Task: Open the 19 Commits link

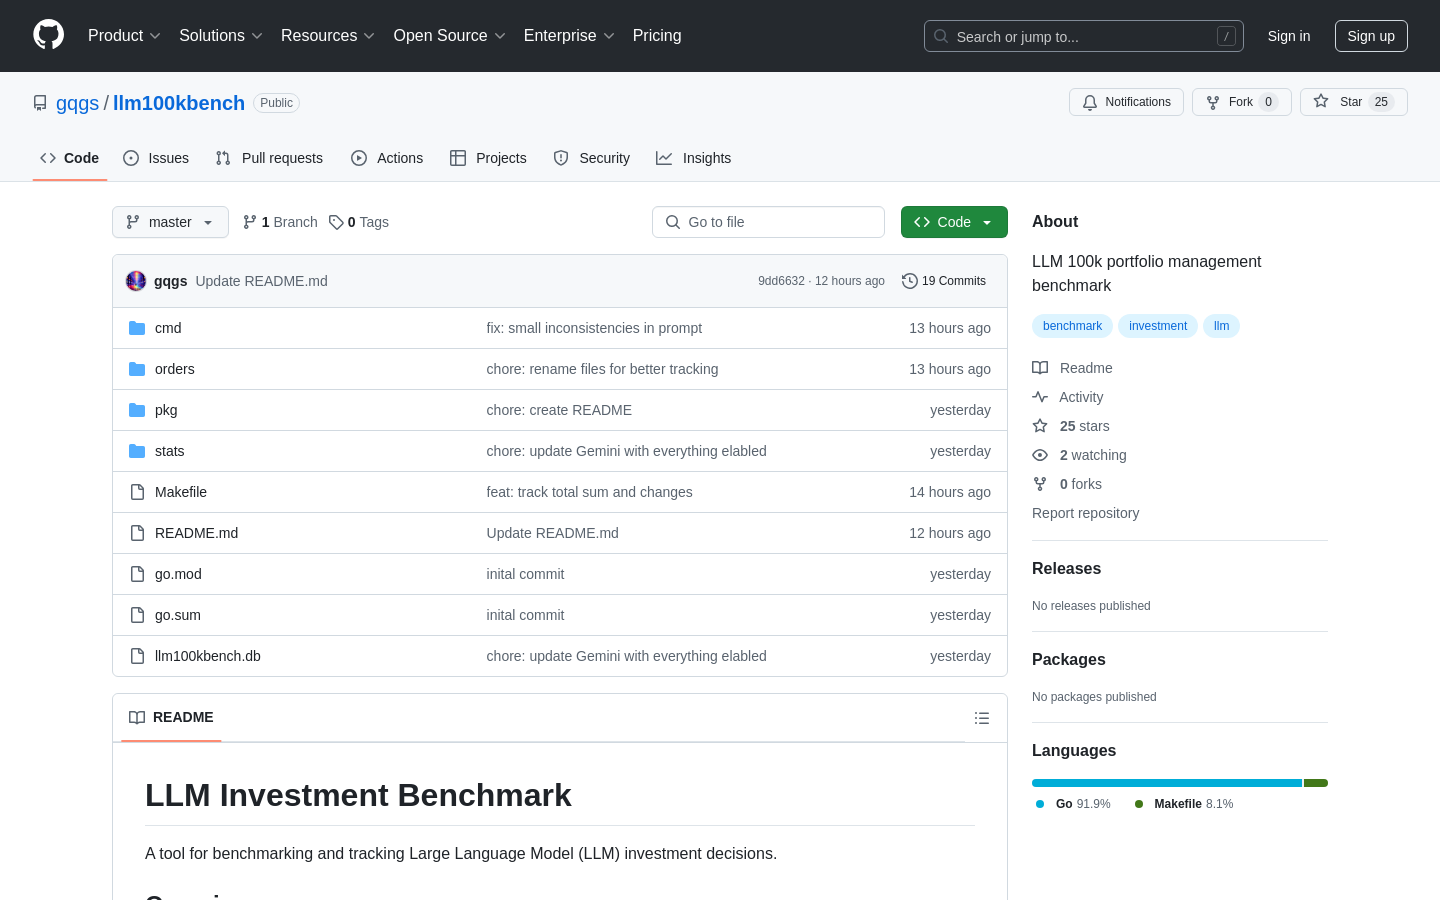Action: [x=944, y=281]
